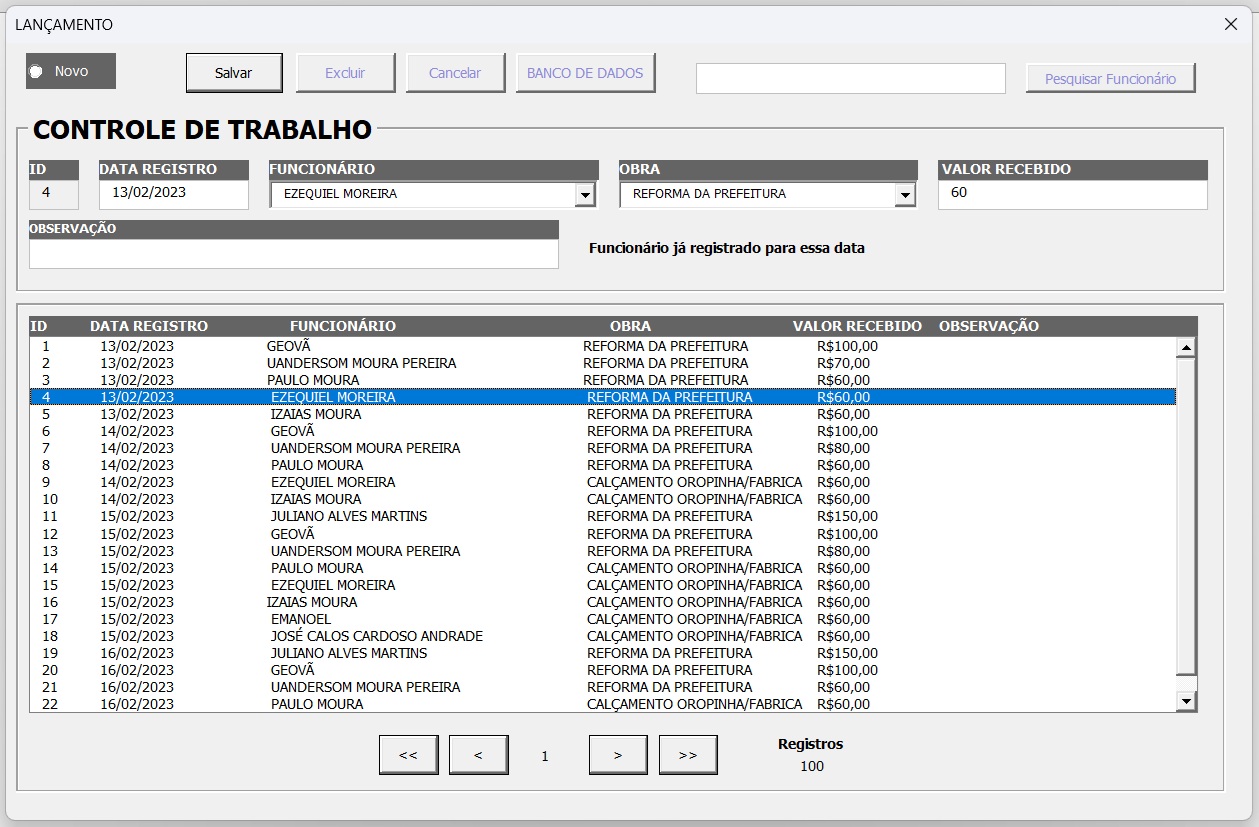1259x827 pixels.
Task: Select row 16 IZAIAS MOURA
Action: tap(603, 602)
